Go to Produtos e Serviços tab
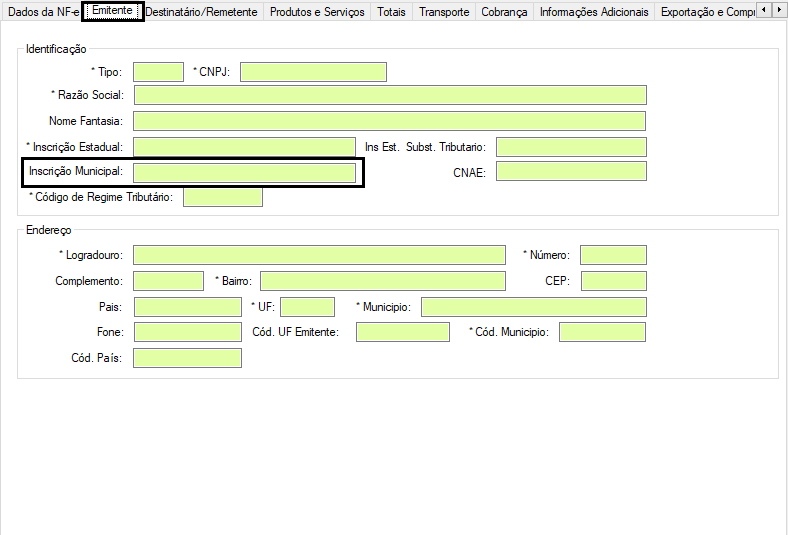Image resolution: width=788 pixels, height=535 pixels. (x=317, y=12)
